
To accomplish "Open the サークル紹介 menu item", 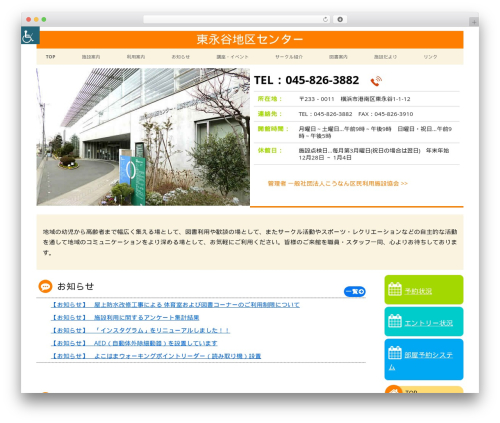I will [289, 57].
